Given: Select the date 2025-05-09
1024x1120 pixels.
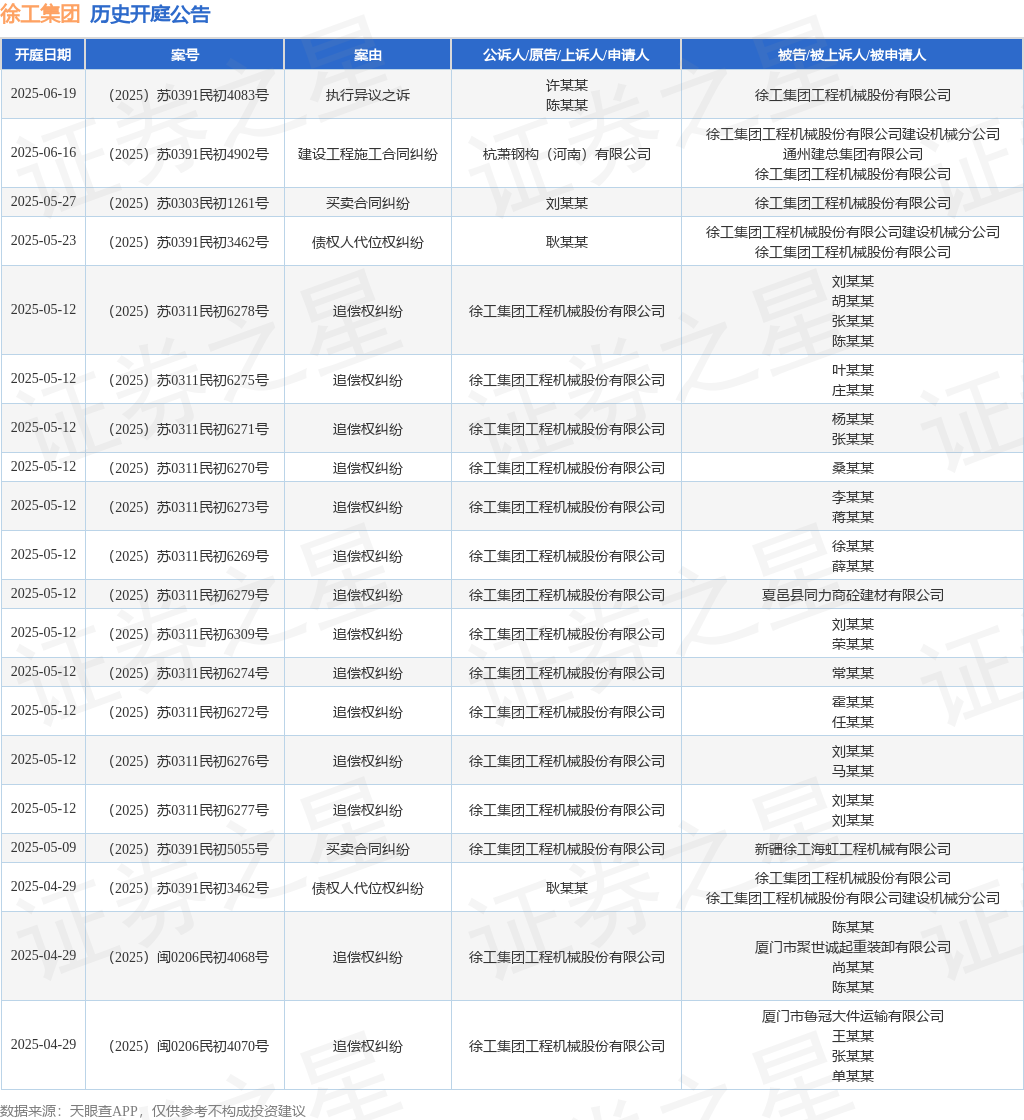Looking at the screenshot, I should coord(44,847).
